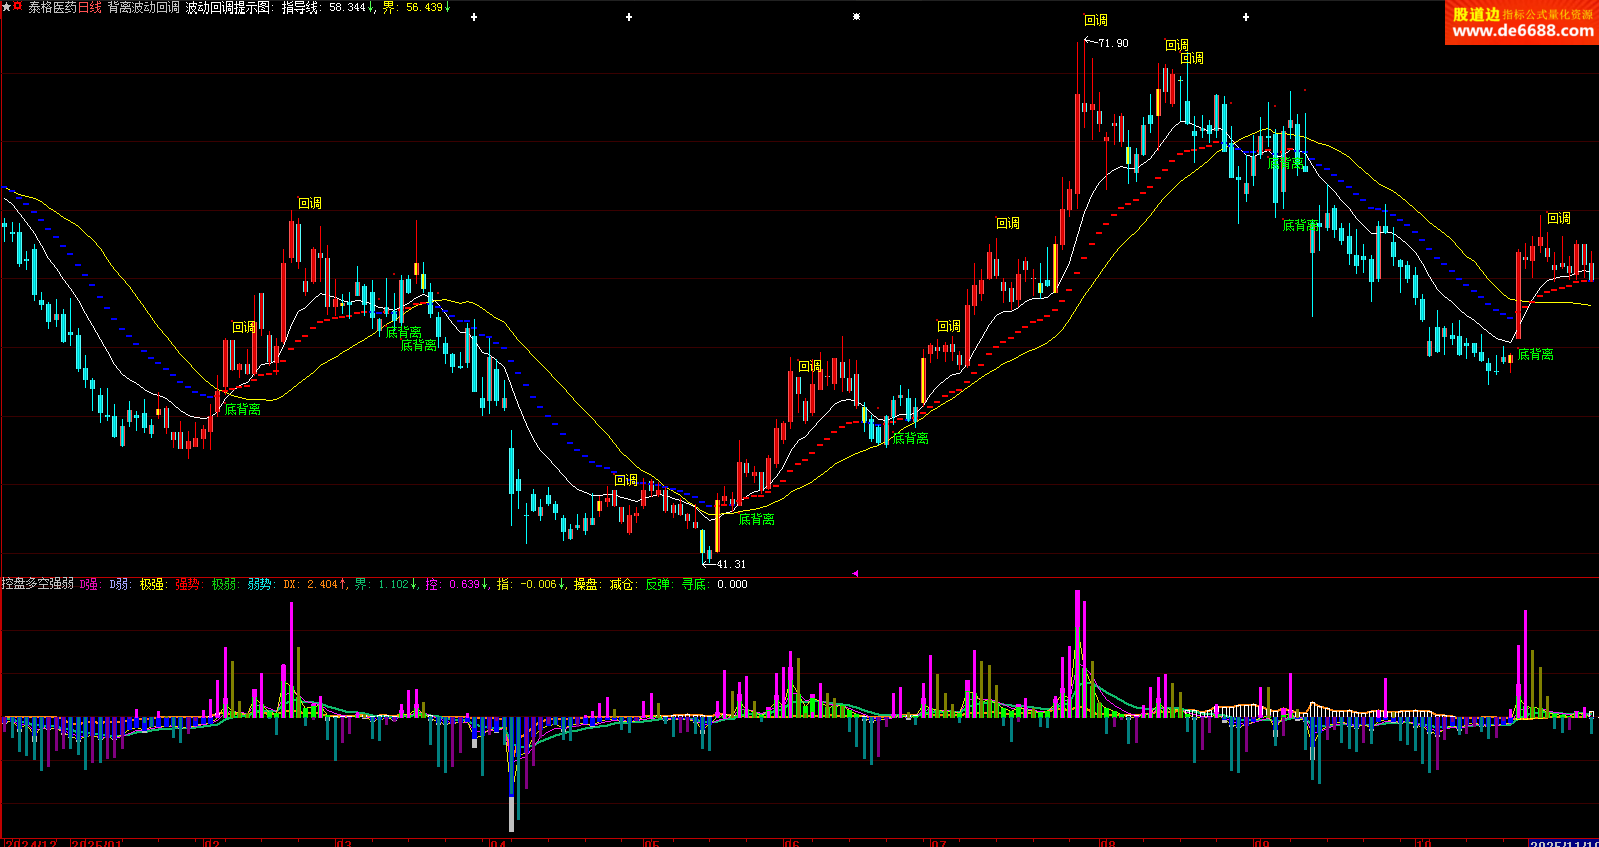The image size is (1599, 847).
Task: Click the 日线 period label in the title
Action: coord(90,7)
